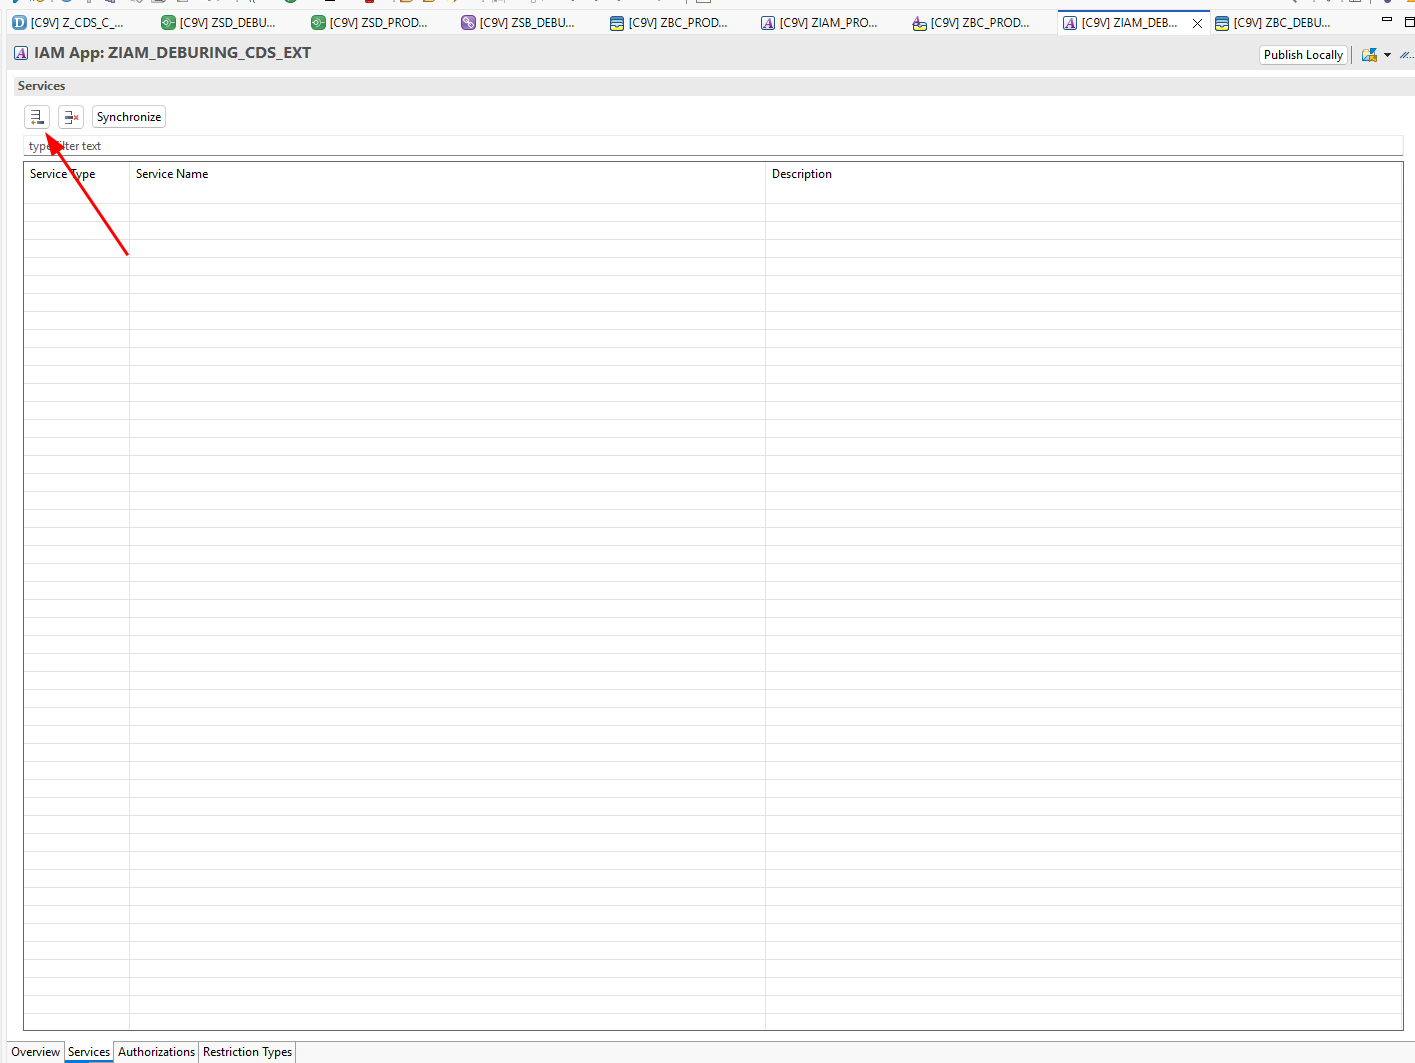Image resolution: width=1415 pixels, height=1063 pixels.
Task: Open the ZBC_PROD tab right of ZIAM_PRO
Action: [971, 22]
